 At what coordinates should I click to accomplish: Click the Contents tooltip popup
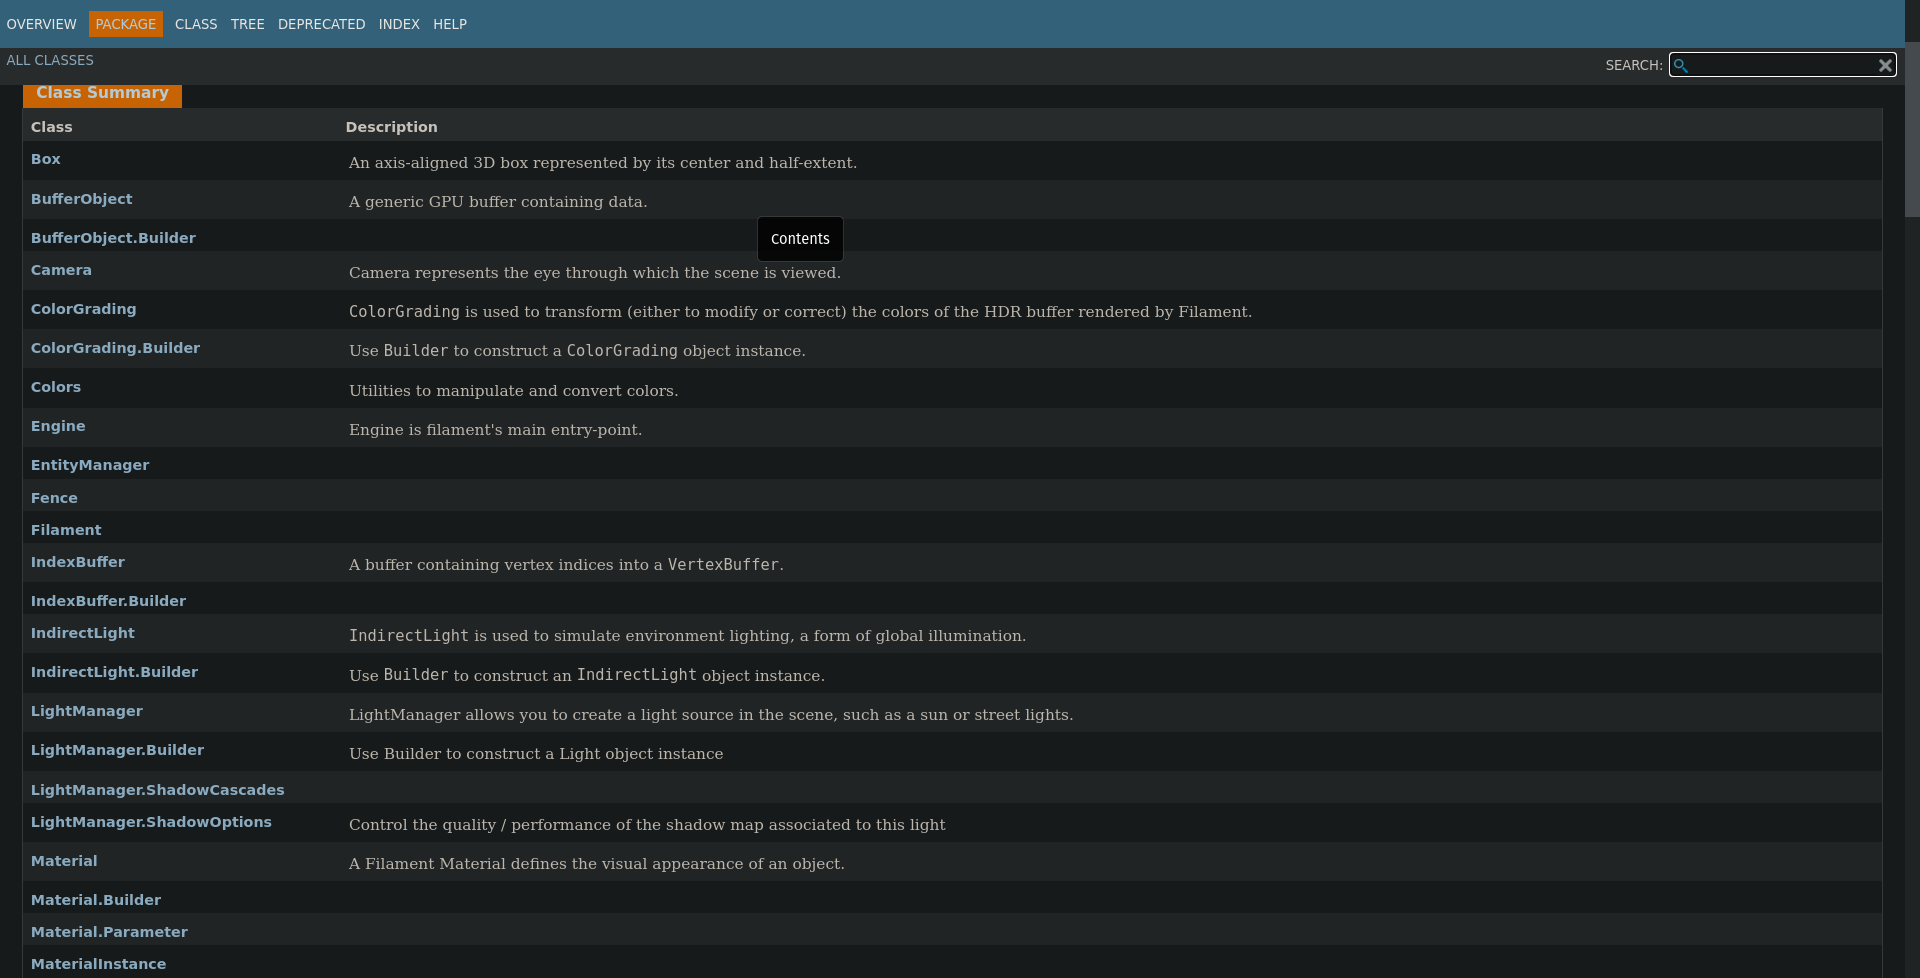coord(800,239)
